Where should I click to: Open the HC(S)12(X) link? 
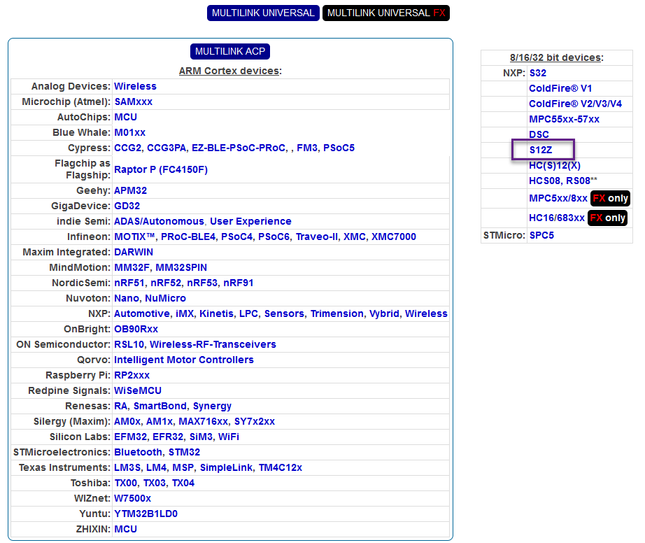point(555,165)
